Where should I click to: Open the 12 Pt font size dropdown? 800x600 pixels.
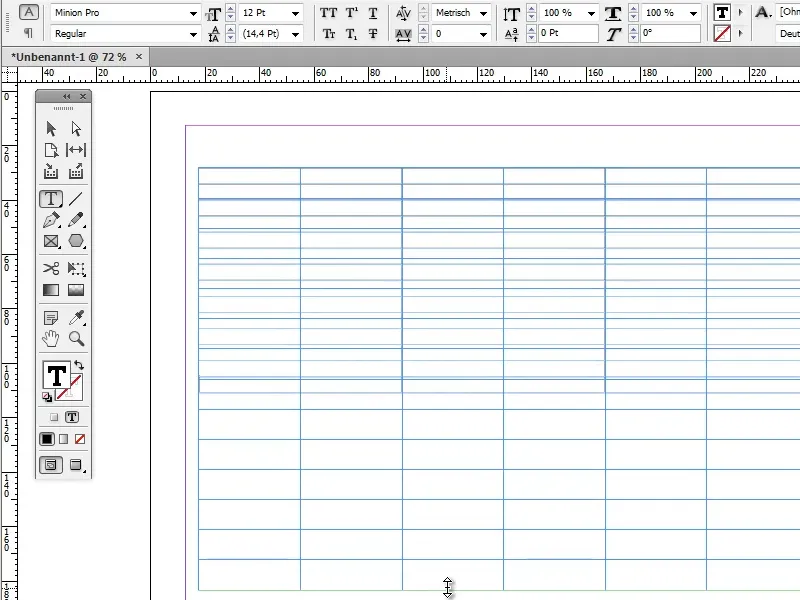[295, 13]
